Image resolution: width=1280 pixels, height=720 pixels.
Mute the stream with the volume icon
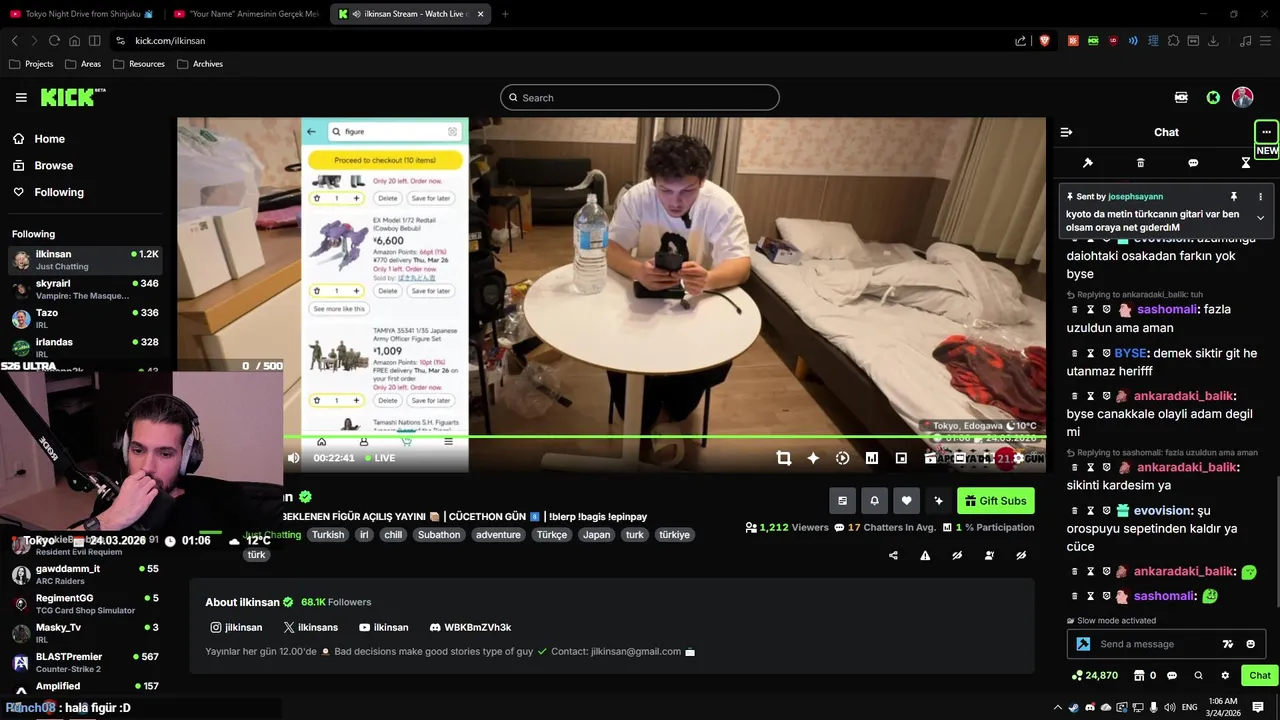(x=293, y=458)
